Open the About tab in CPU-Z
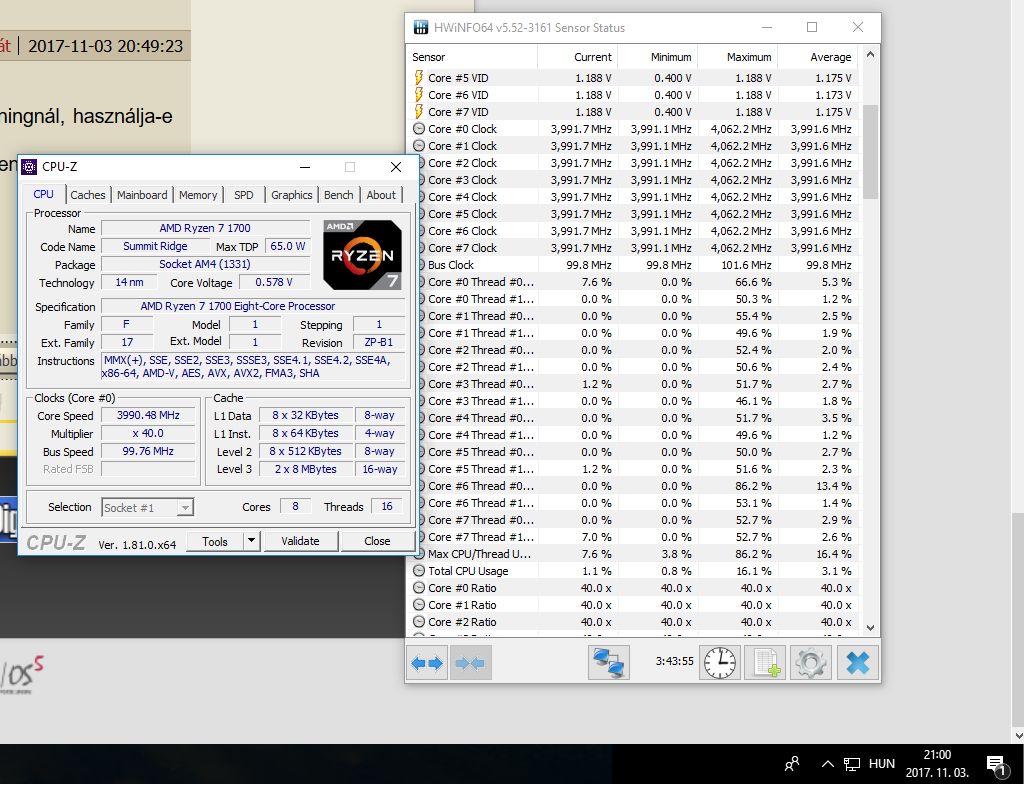Image resolution: width=1024 pixels, height=791 pixels. pos(381,195)
